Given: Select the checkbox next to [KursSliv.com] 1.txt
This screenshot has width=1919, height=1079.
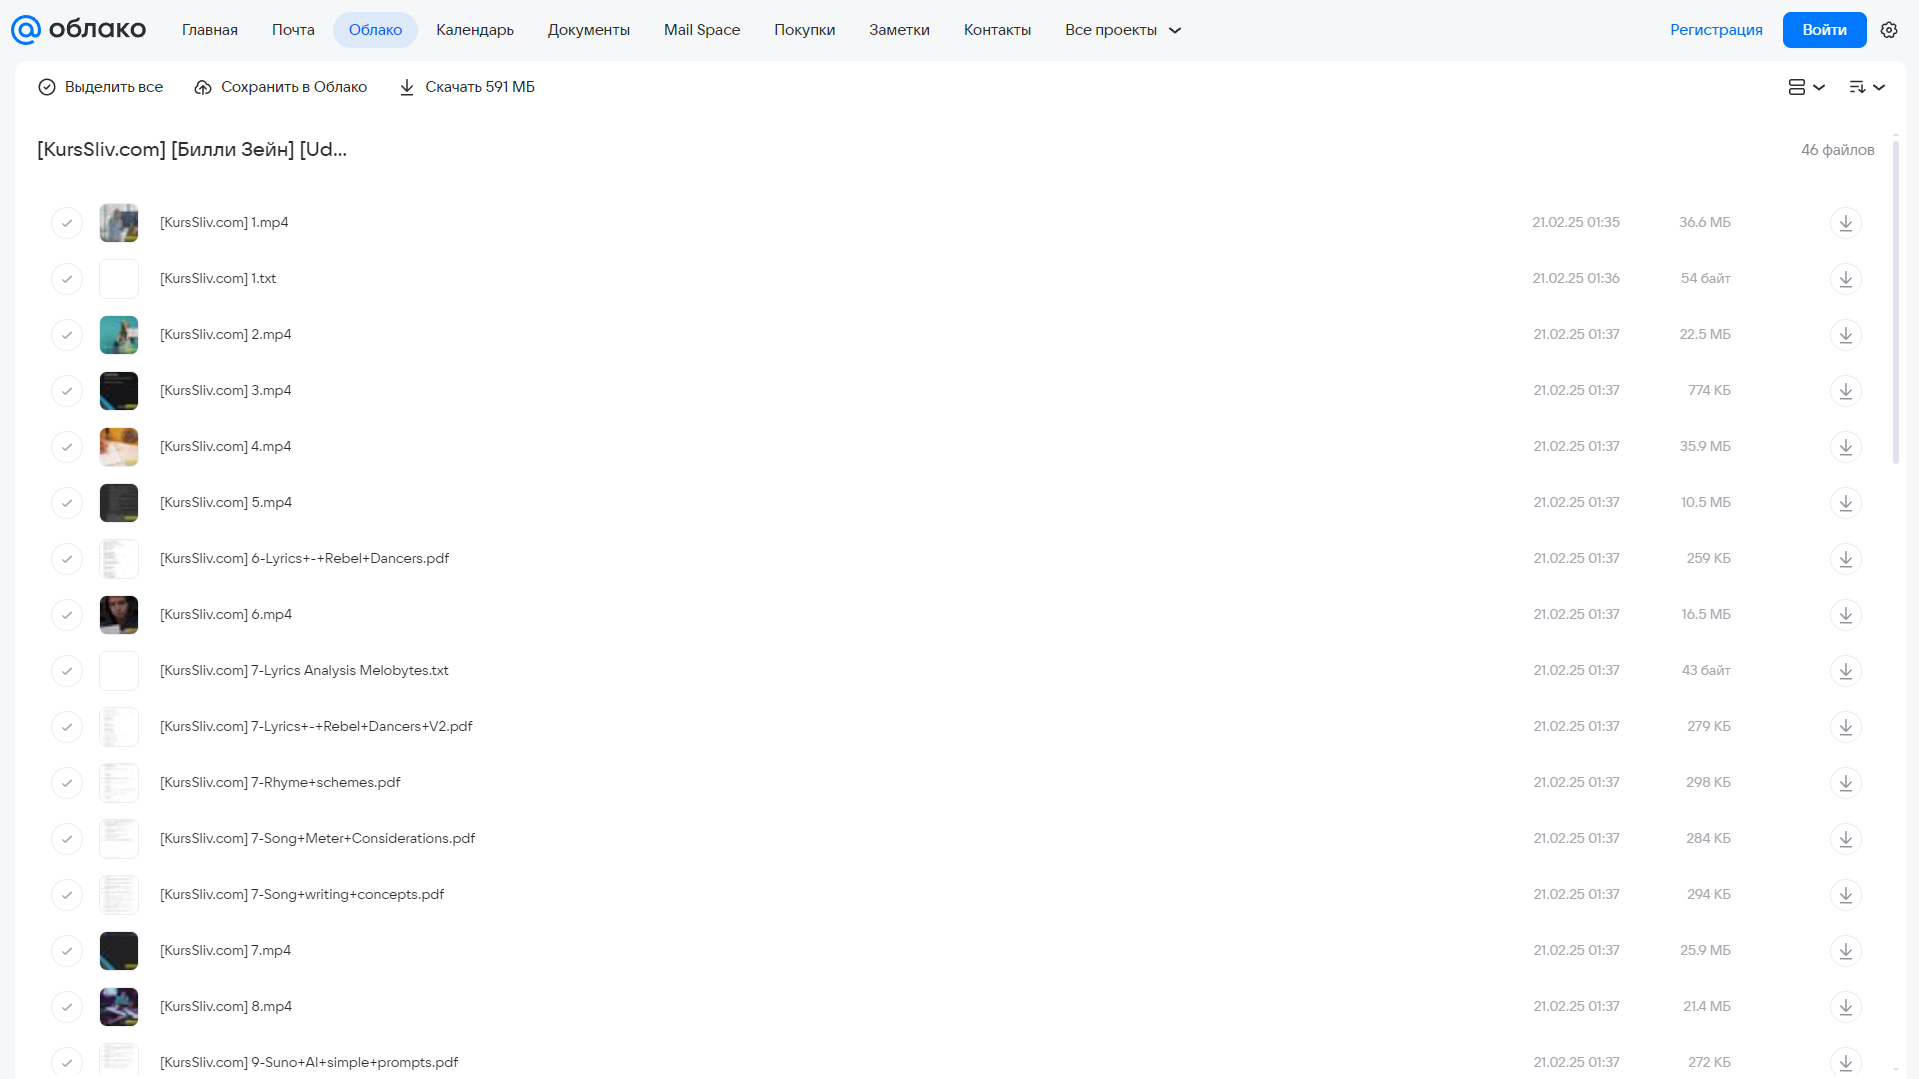Looking at the screenshot, I should coord(67,278).
